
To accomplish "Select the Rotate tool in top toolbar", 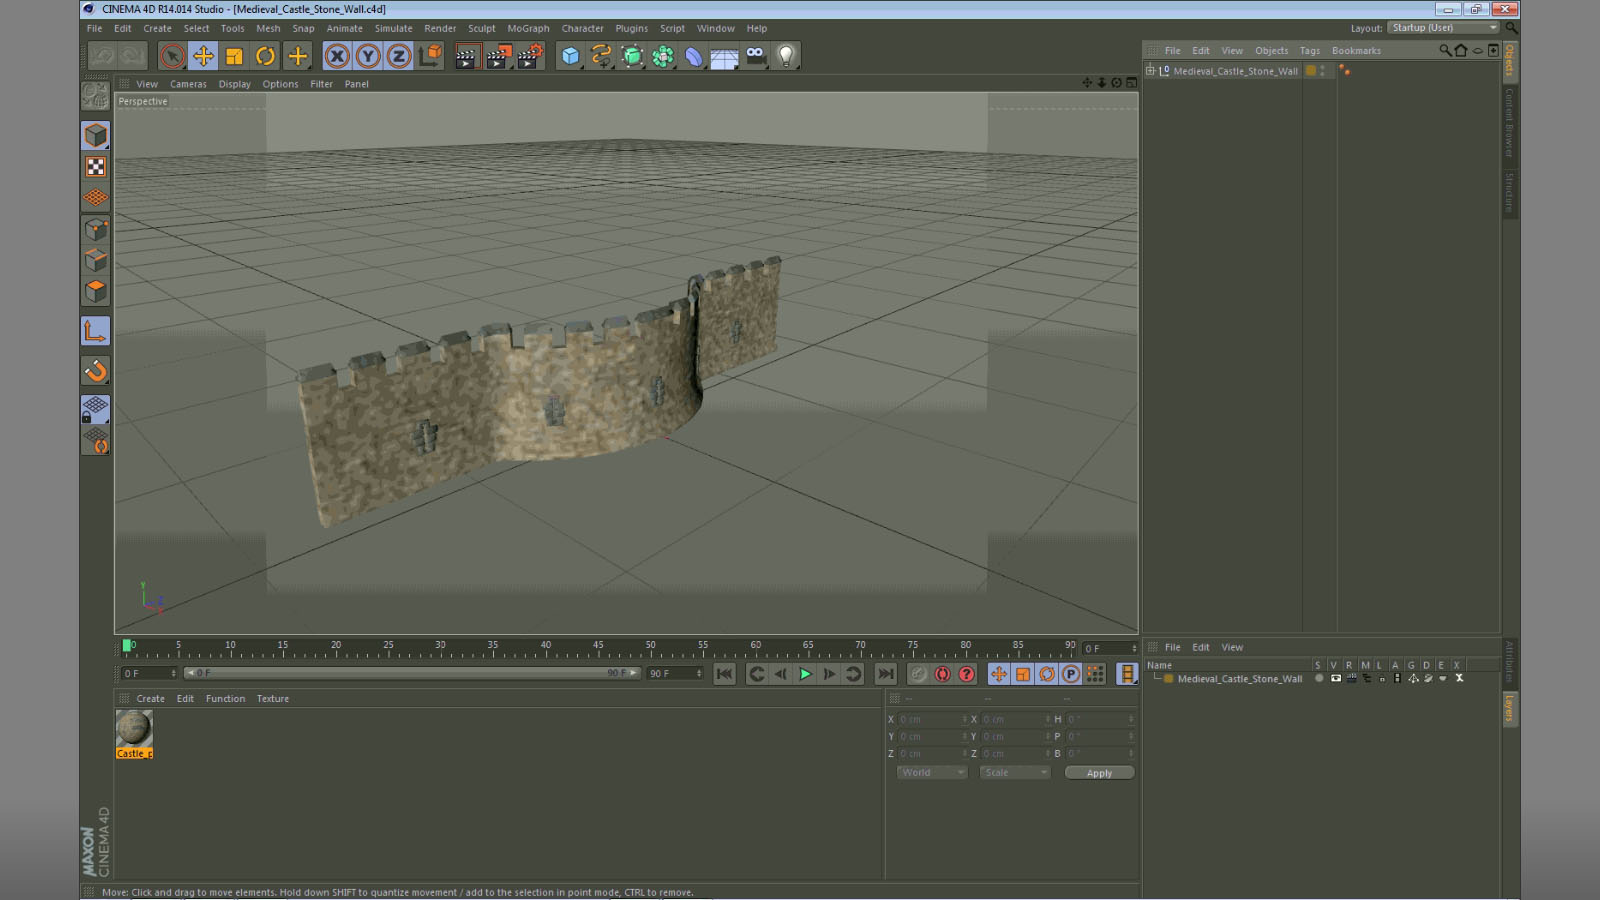I will (x=265, y=56).
